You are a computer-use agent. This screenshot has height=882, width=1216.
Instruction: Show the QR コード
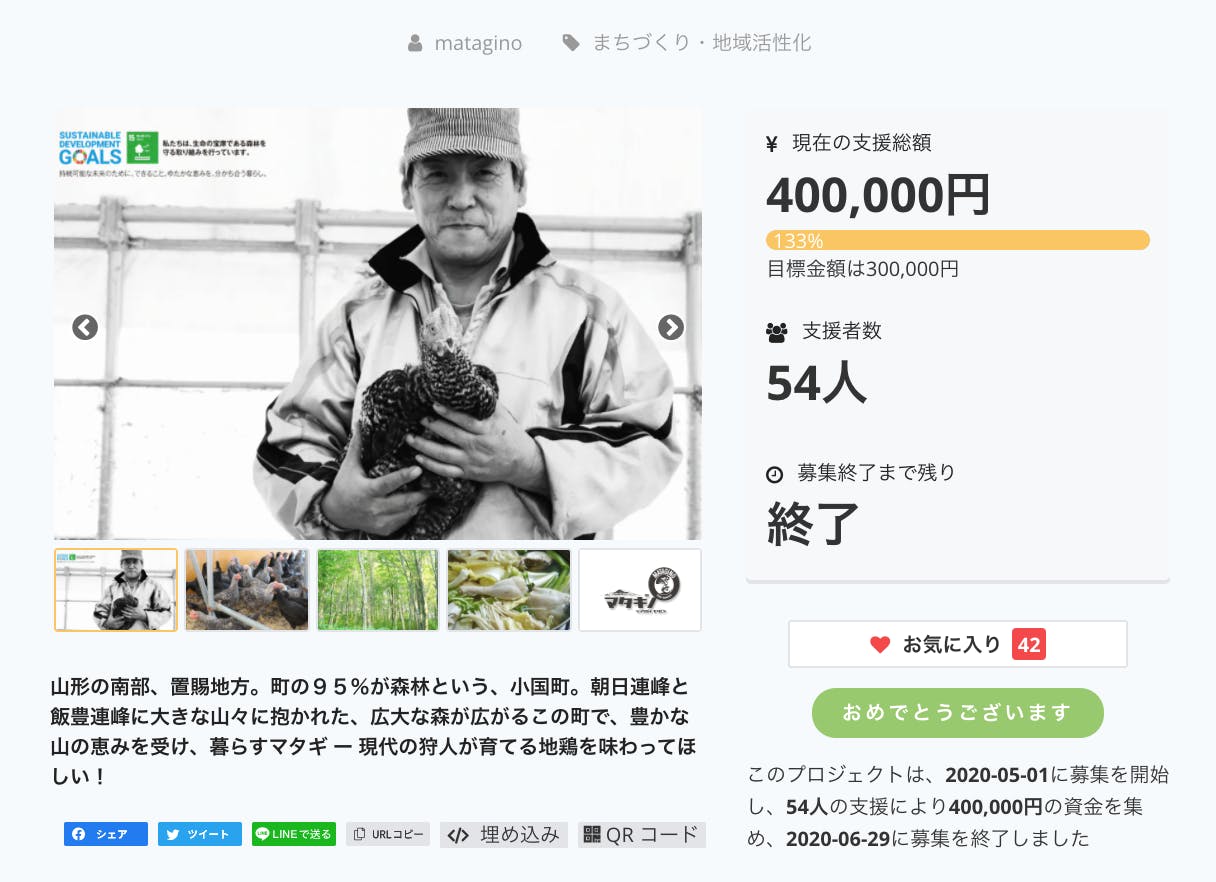click(642, 834)
